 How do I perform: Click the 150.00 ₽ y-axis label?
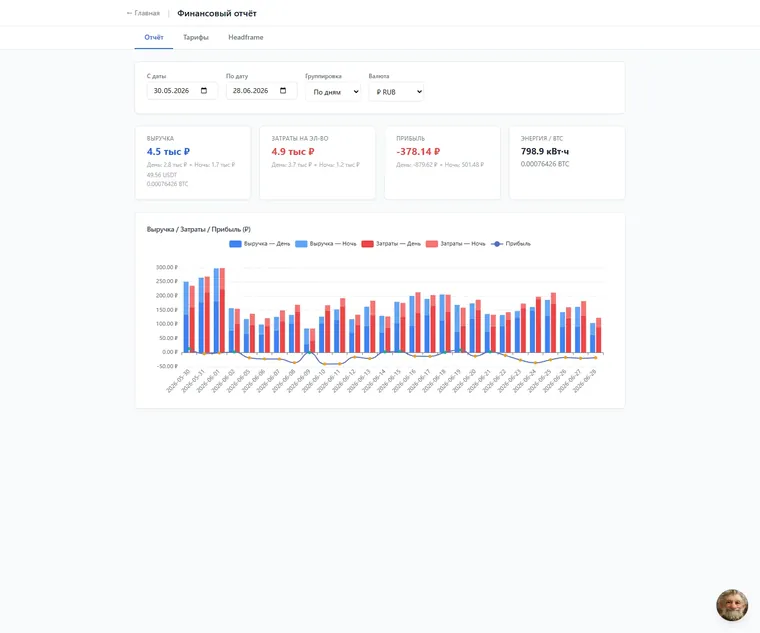coord(167,310)
